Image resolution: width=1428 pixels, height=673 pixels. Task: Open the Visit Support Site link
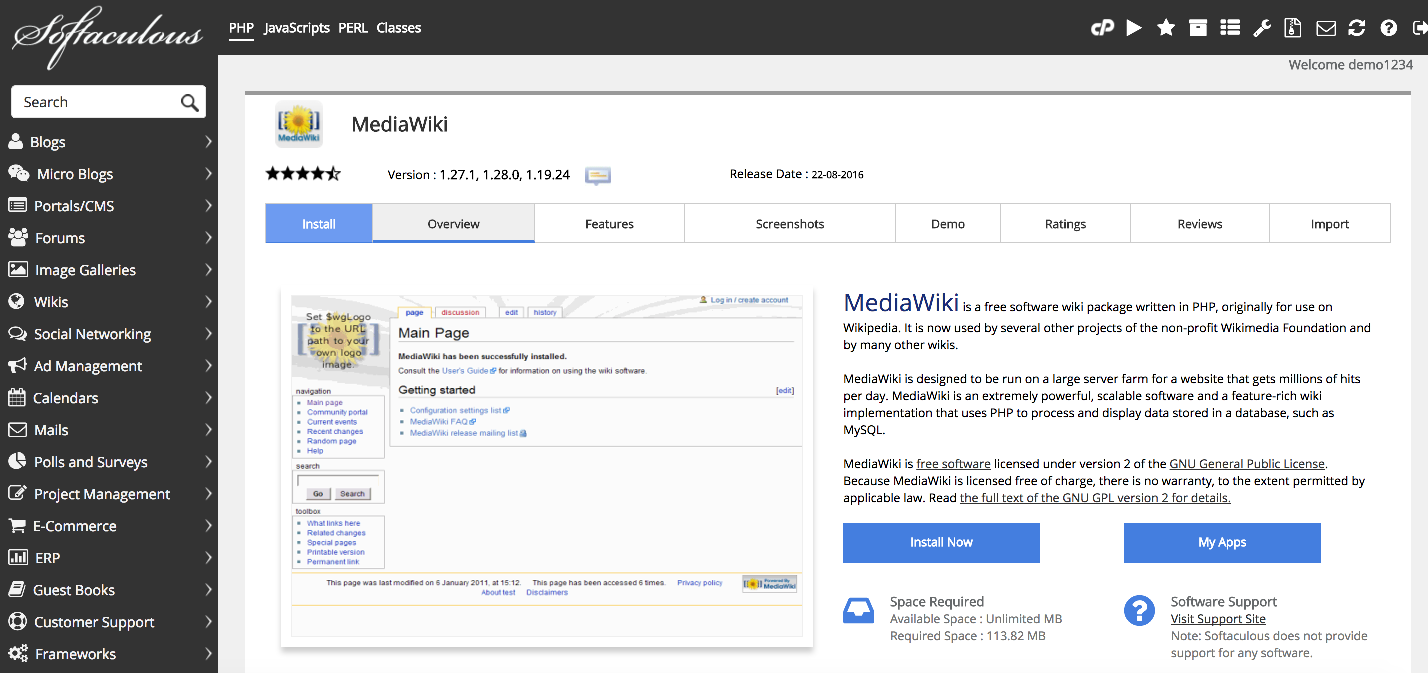click(1218, 619)
